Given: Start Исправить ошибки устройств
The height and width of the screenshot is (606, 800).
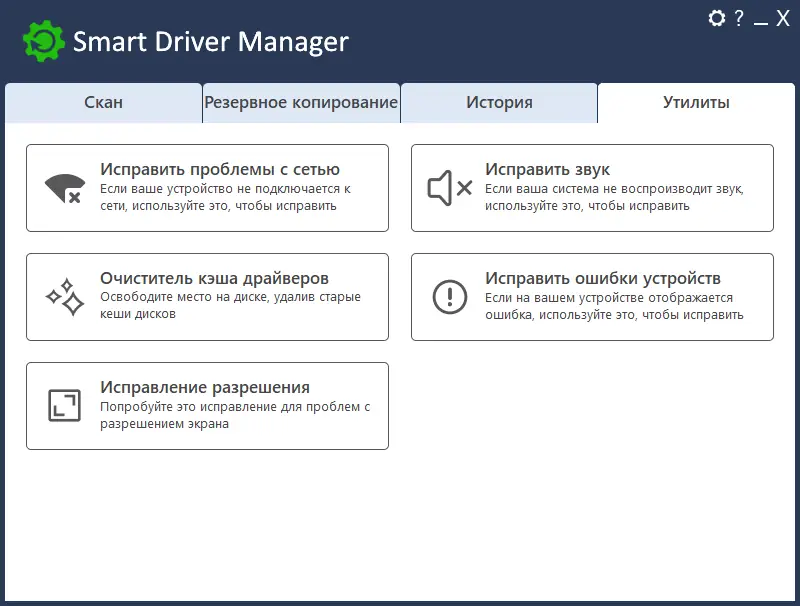Looking at the screenshot, I should (592, 296).
